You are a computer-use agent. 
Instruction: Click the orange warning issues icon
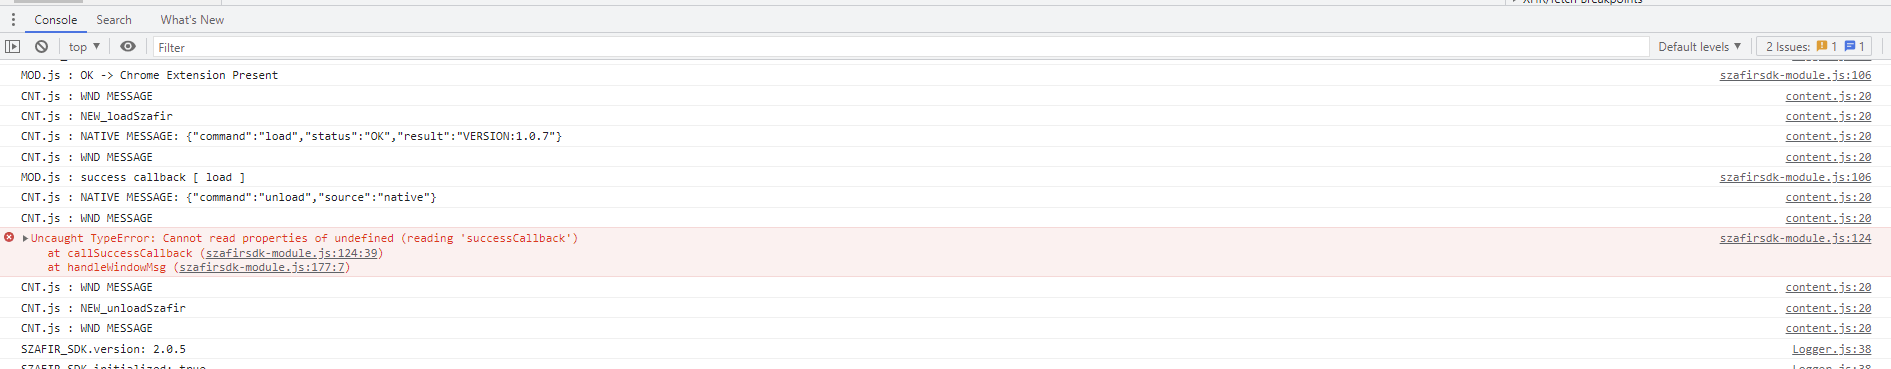click(x=1822, y=47)
